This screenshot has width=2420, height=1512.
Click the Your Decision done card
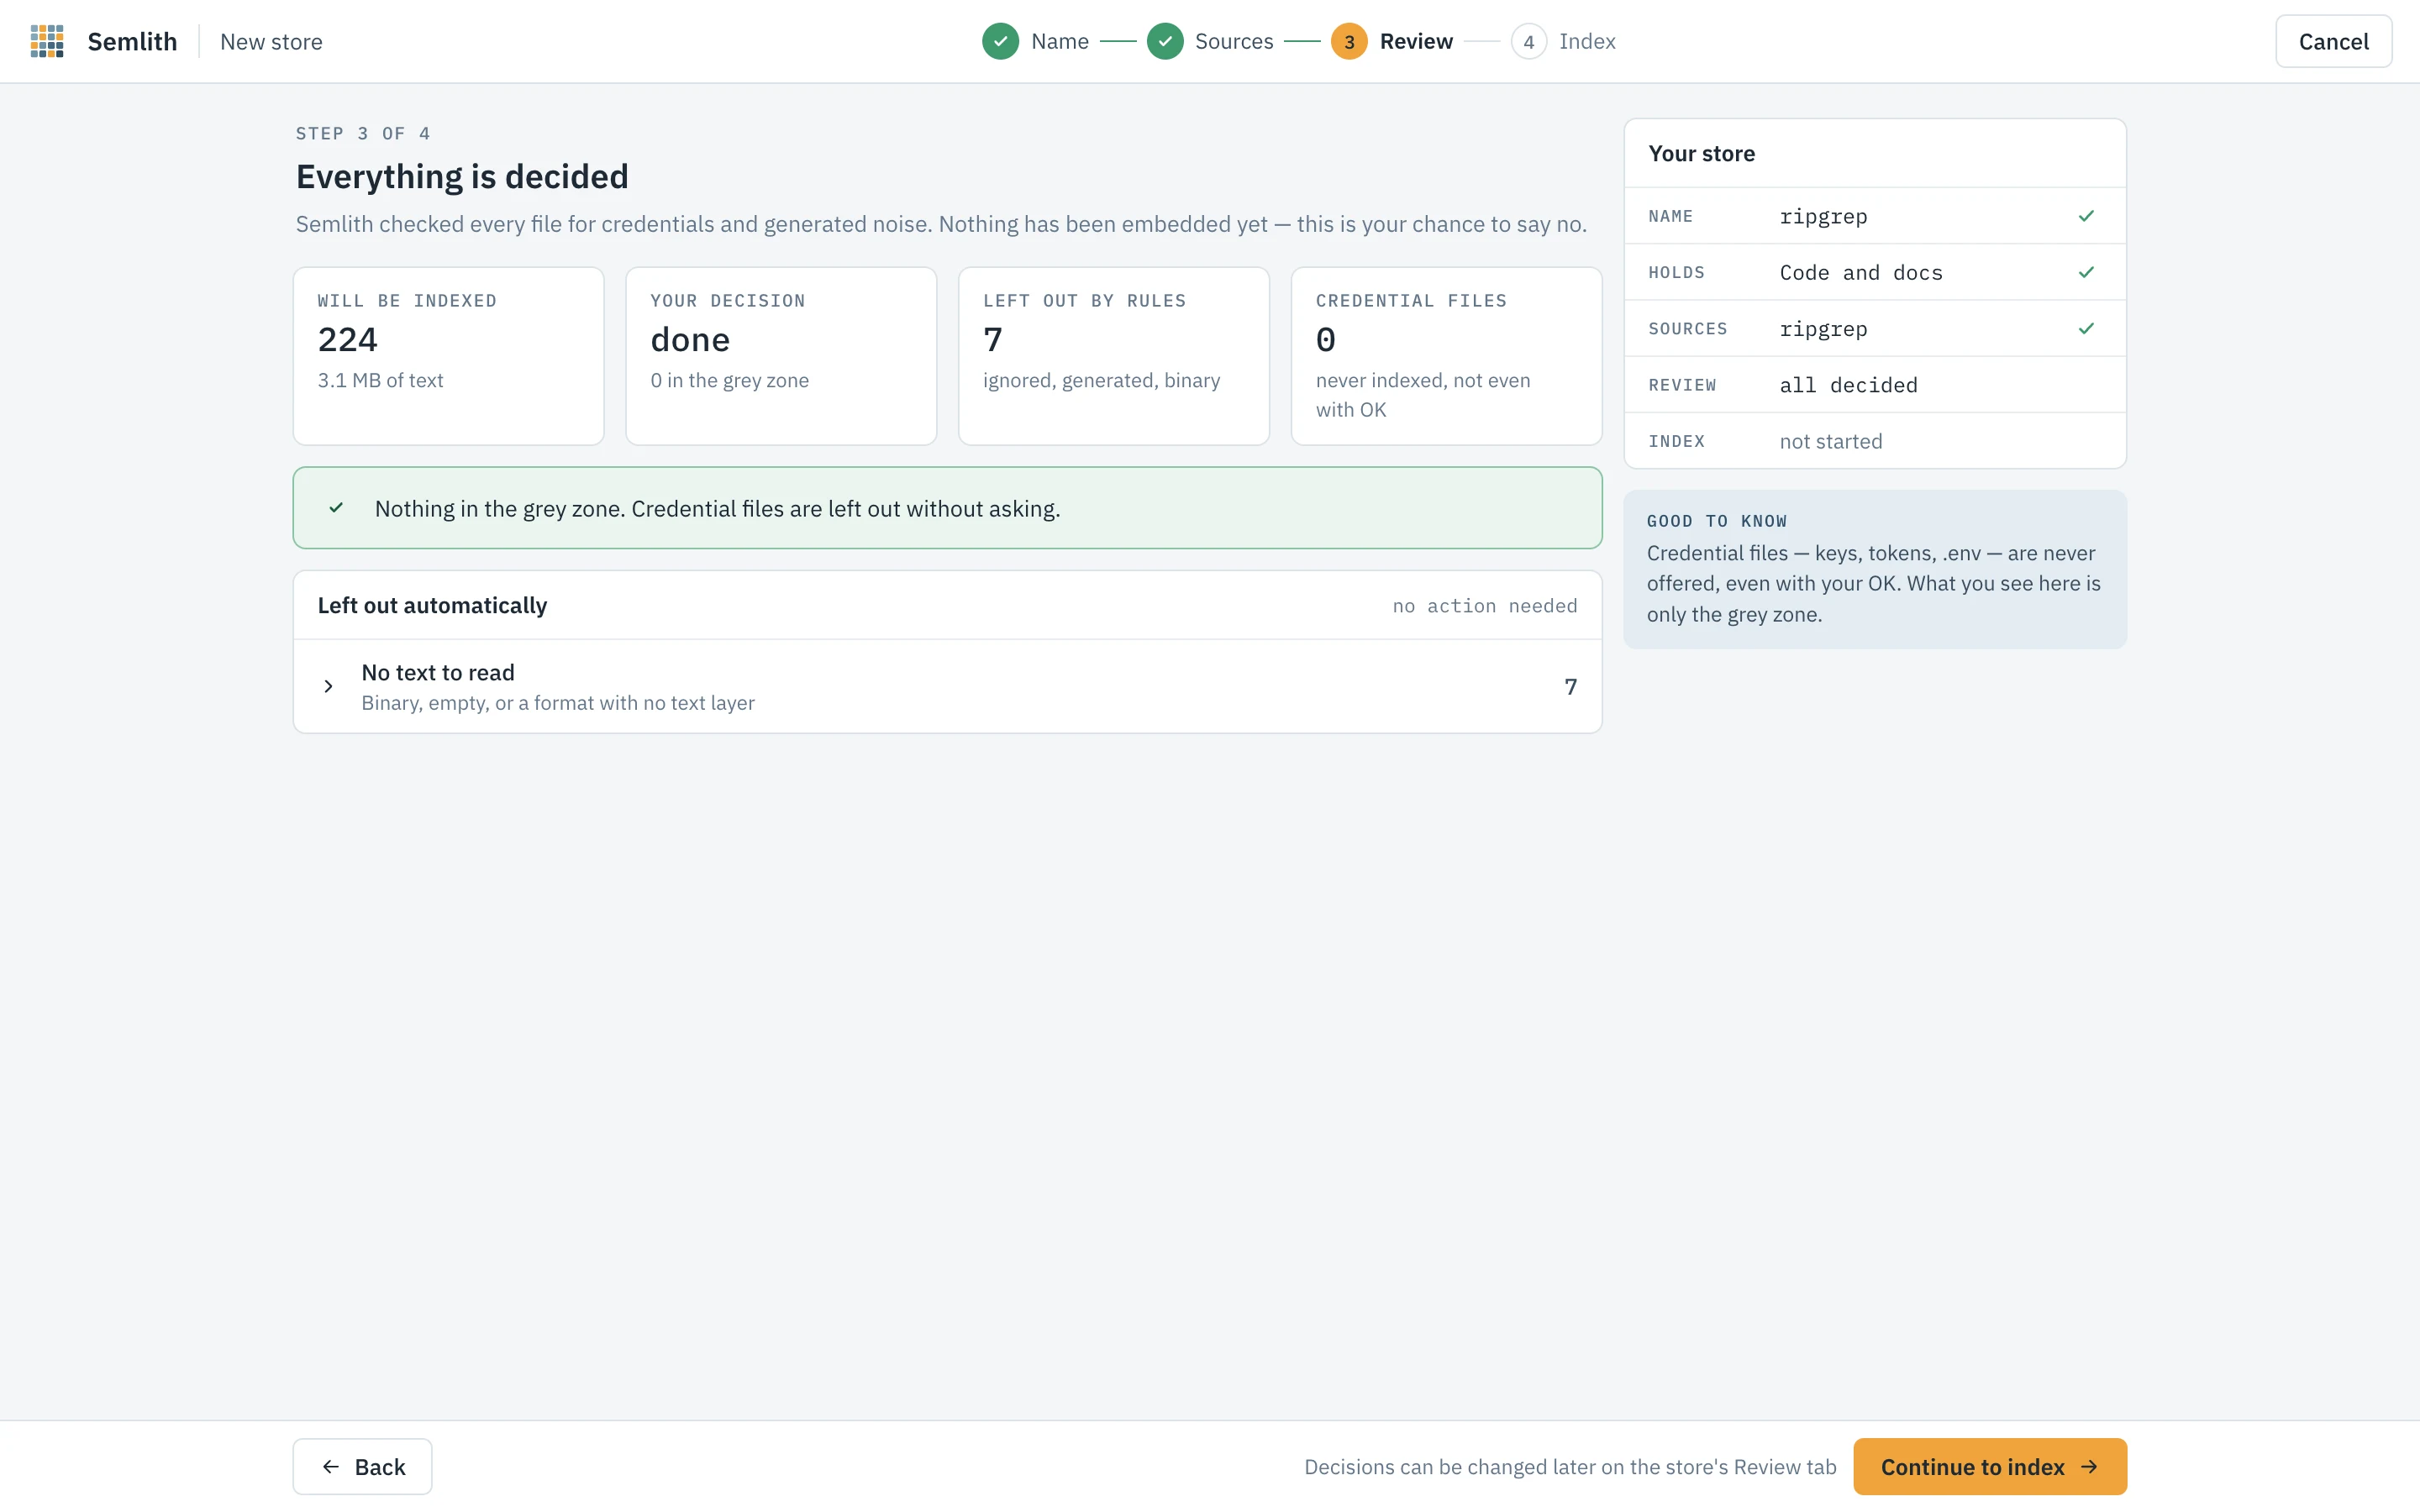coord(781,356)
